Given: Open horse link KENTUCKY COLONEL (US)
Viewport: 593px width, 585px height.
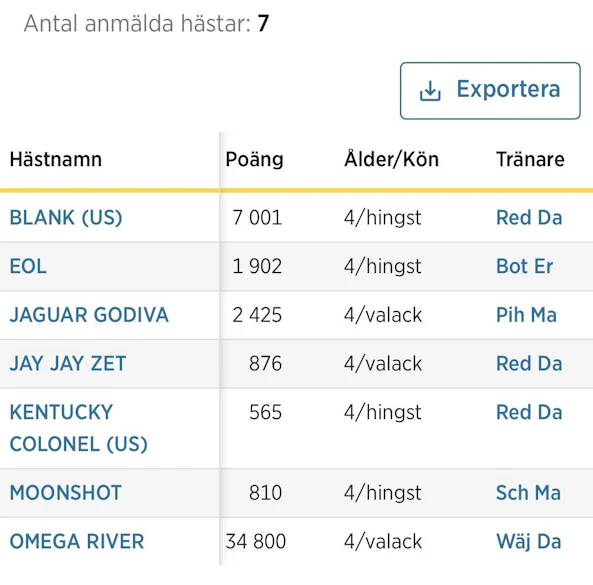Looking at the screenshot, I should (x=78, y=428).
